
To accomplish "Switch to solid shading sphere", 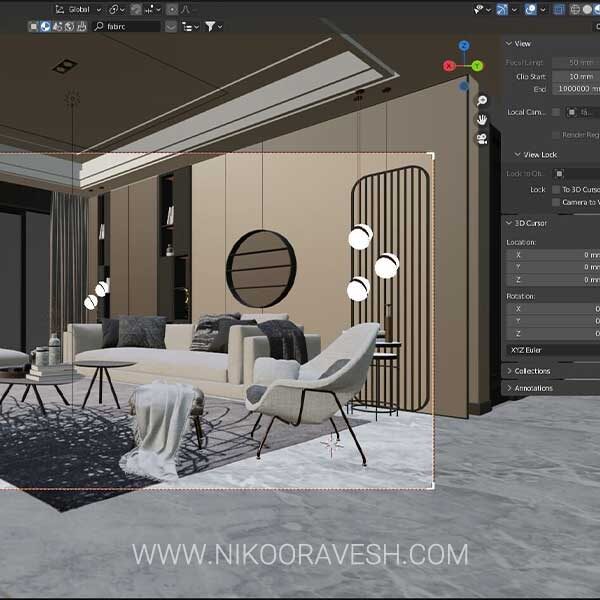I will coord(587,10).
